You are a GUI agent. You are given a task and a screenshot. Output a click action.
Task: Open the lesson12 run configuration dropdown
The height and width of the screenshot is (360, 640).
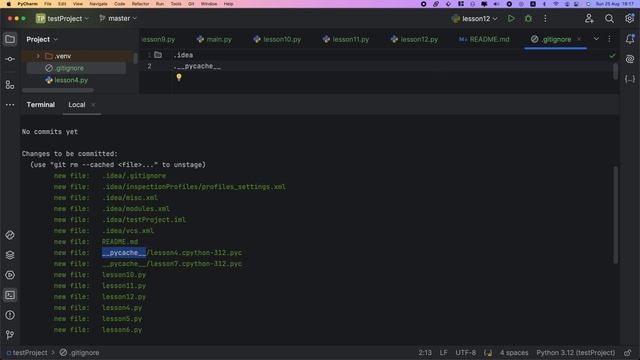[475, 18]
